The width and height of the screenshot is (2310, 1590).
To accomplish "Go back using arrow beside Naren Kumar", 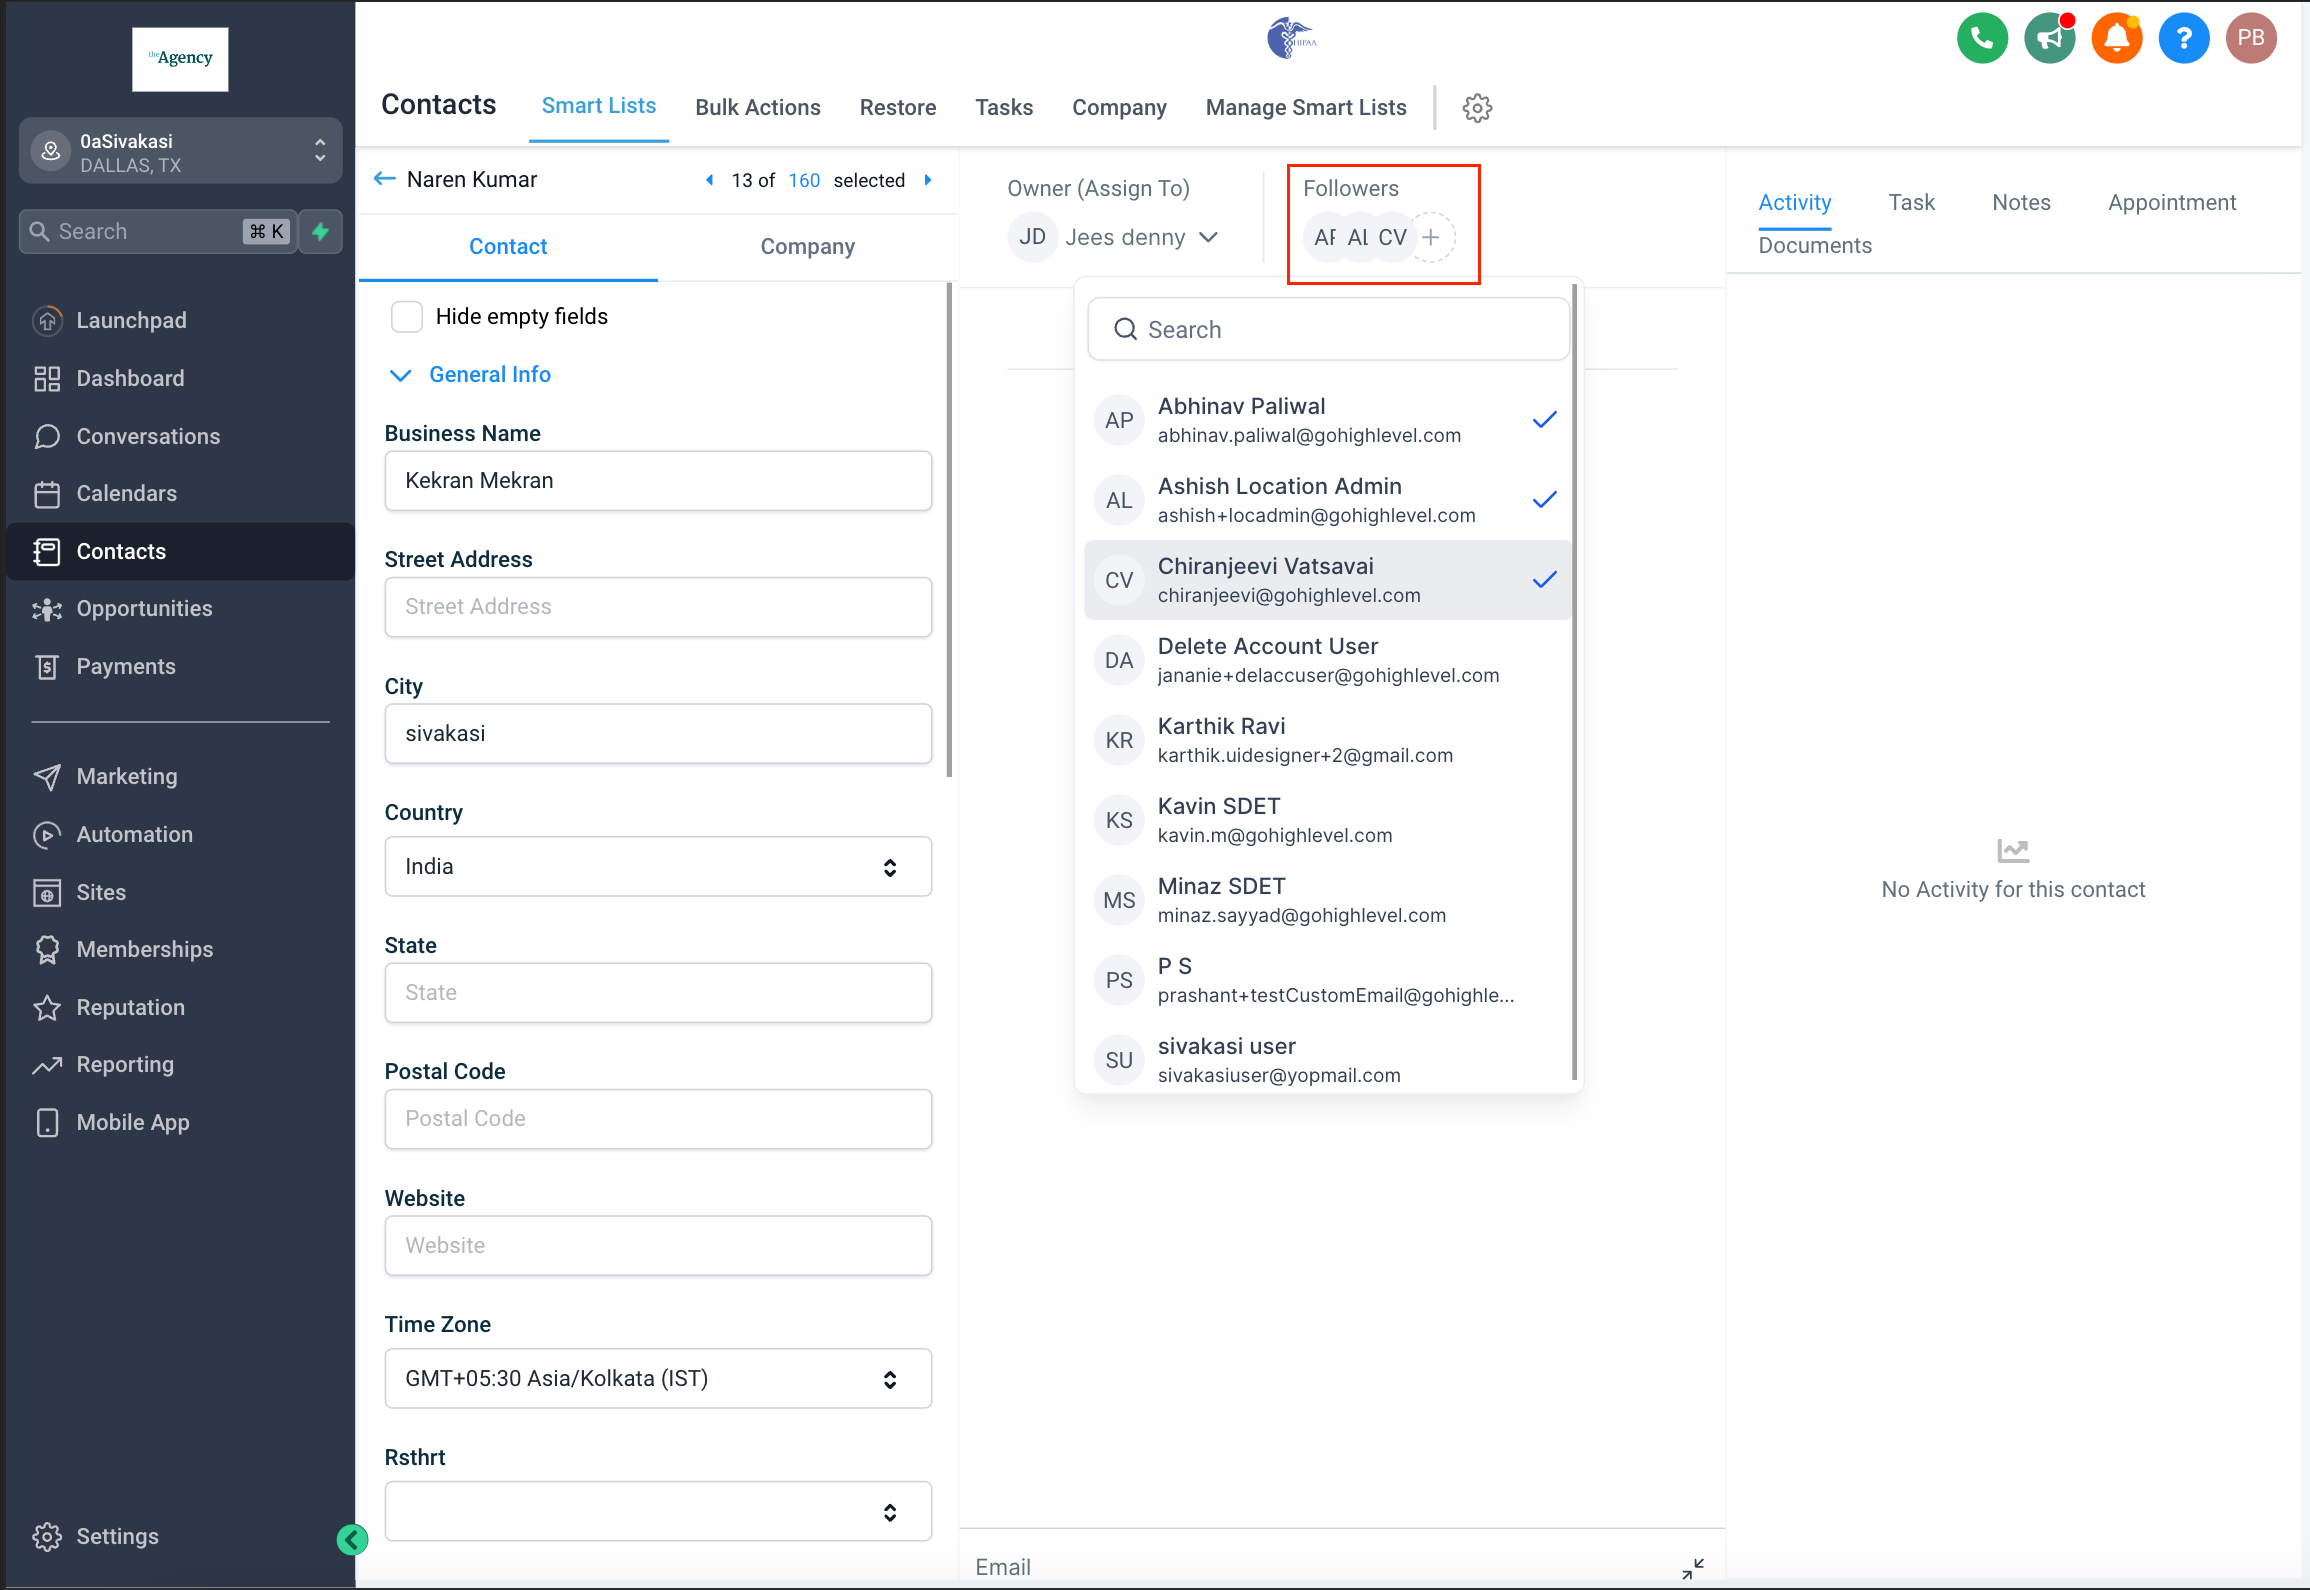I will tap(385, 179).
